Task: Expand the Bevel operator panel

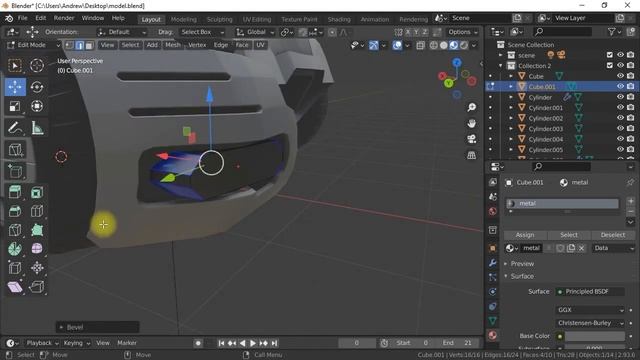Action: [98, 327]
